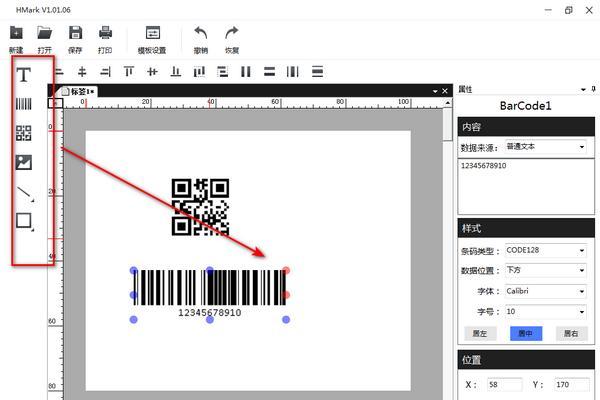Select the rectangle shape tool
Screen dimensions: 600x400
coord(24,221)
